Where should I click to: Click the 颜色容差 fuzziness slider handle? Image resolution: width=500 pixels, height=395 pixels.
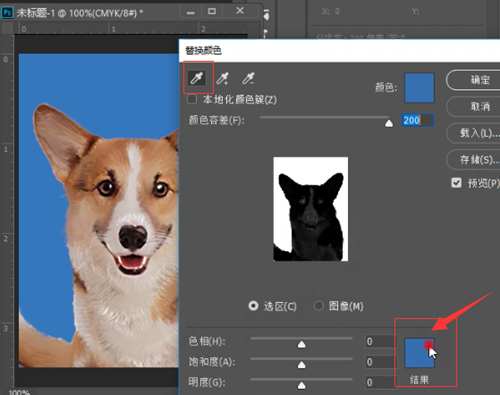pos(389,124)
